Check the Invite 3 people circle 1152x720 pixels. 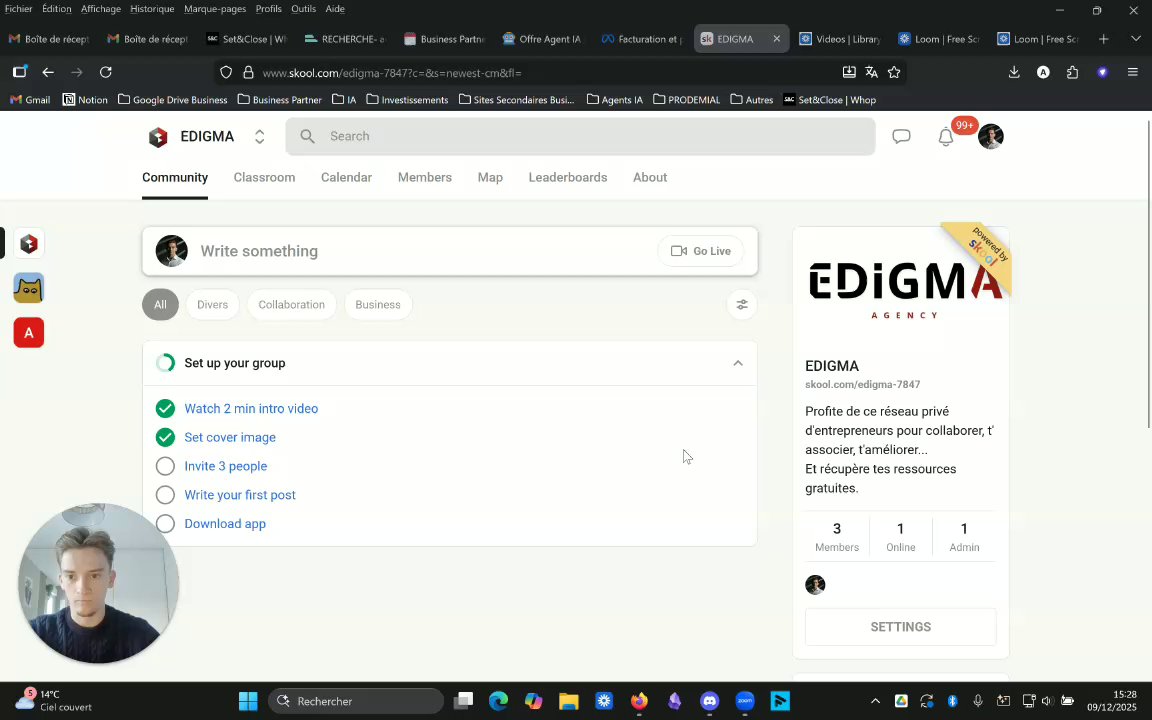(165, 466)
